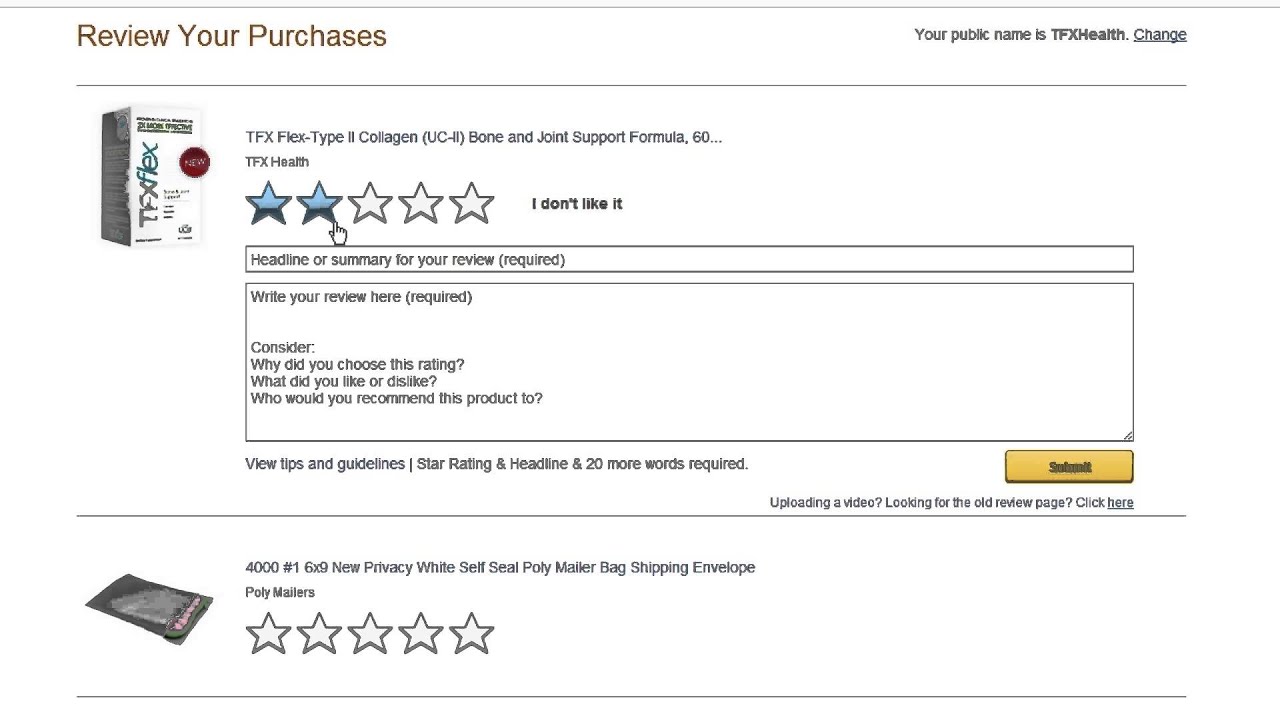Rate TFX Flex four stars
Viewport: 1280px width, 720px height.
(421, 203)
